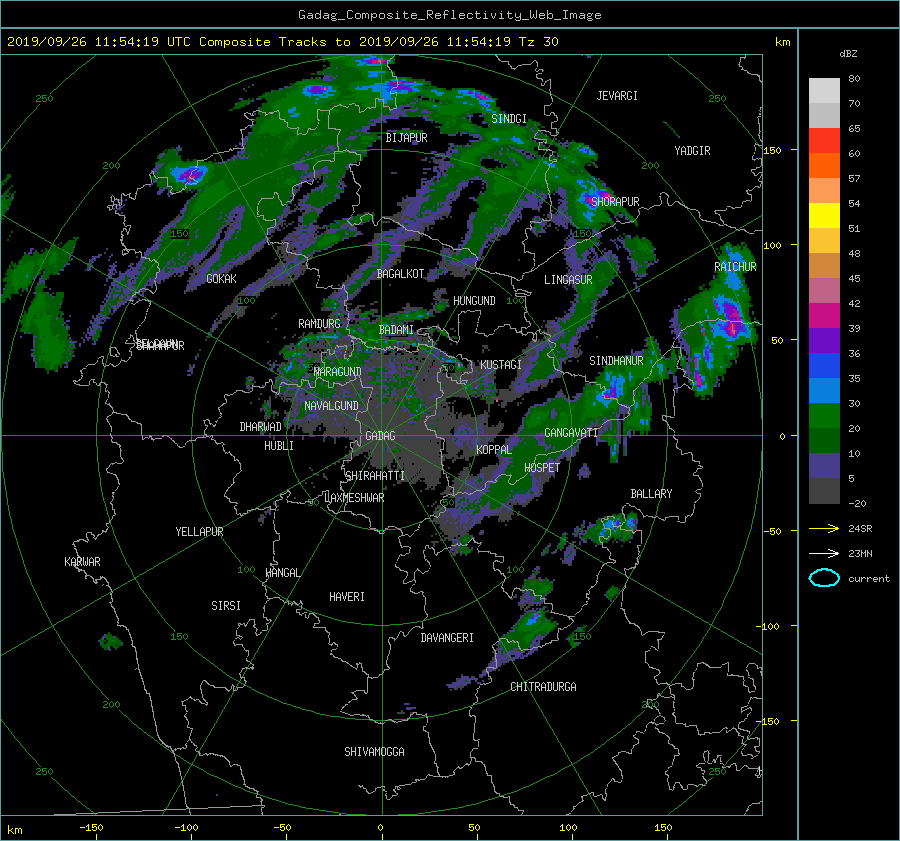Click the SINDGI city label
This screenshot has width=900, height=841.
pyautogui.click(x=509, y=119)
